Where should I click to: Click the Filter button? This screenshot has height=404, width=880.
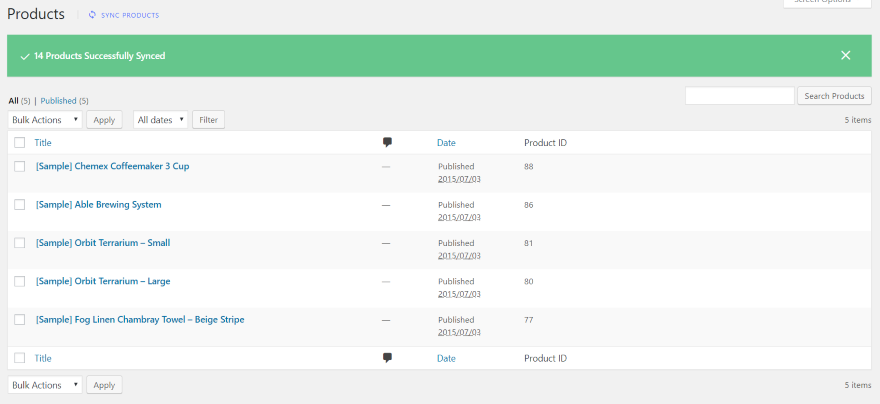coord(208,120)
